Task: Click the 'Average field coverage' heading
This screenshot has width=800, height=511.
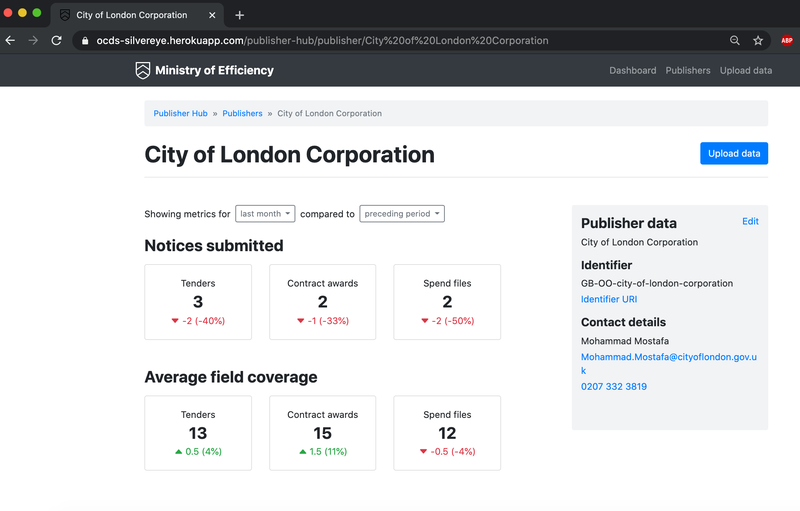Action: (x=231, y=377)
